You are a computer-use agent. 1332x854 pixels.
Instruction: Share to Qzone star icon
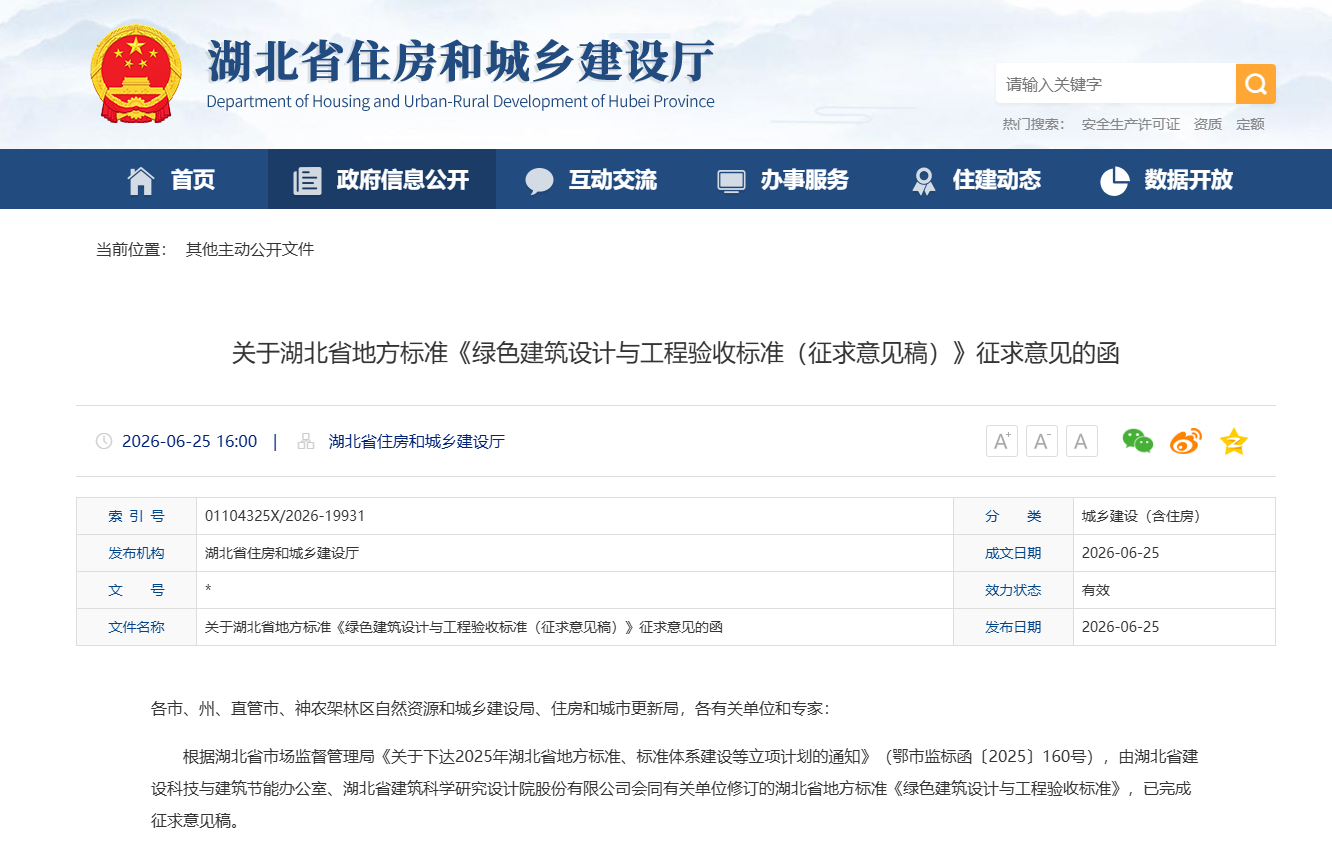[x=1234, y=441]
